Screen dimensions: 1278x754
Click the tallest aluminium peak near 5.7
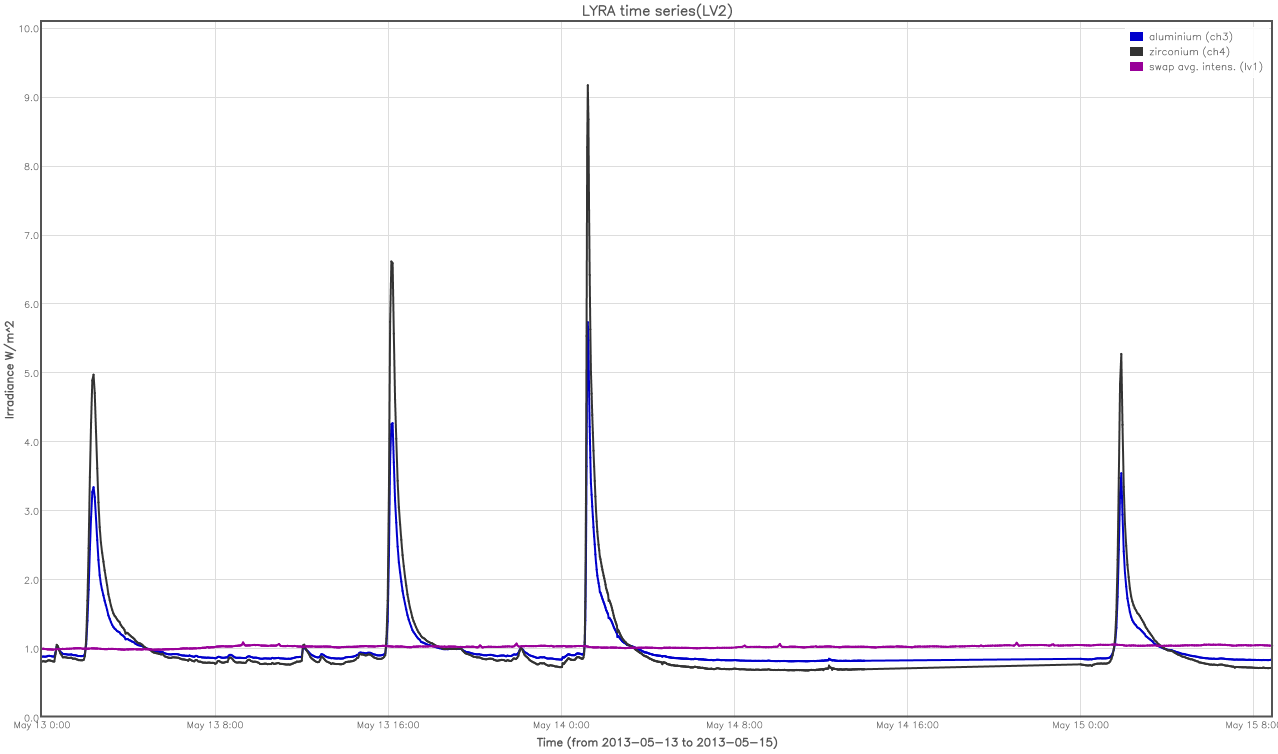pyautogui.click(x=588, y=322)
